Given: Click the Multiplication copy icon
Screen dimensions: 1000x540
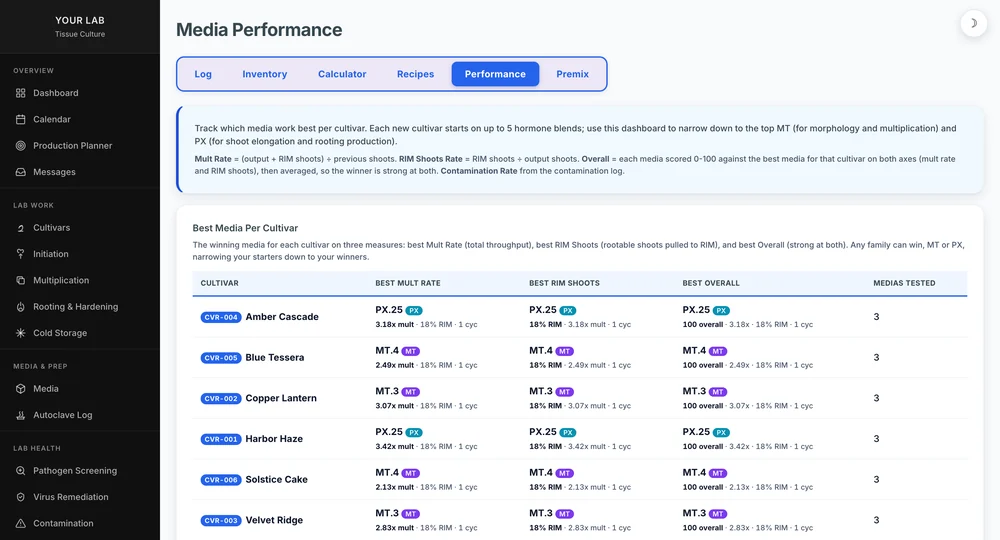Looking at the screenshot, I should (x=20, y=281).
